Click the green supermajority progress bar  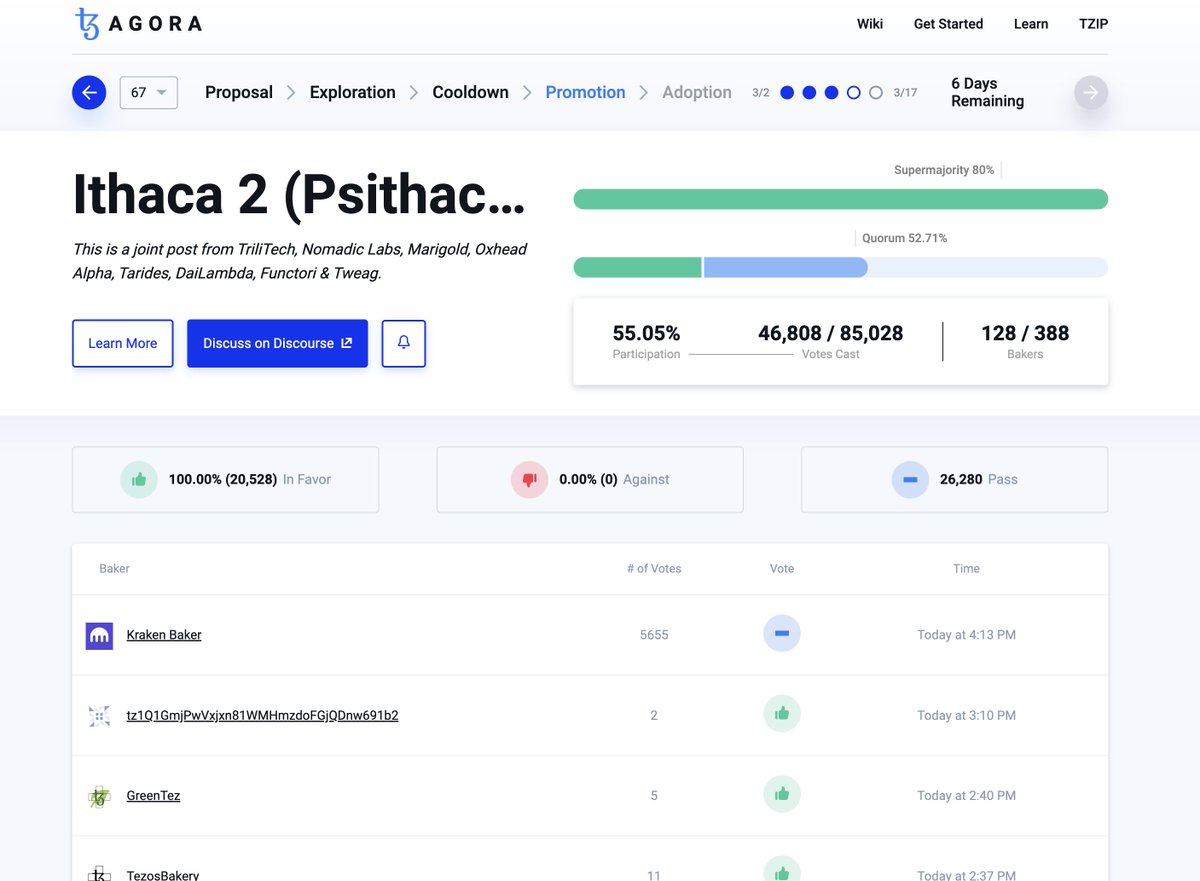pos(840,199)
